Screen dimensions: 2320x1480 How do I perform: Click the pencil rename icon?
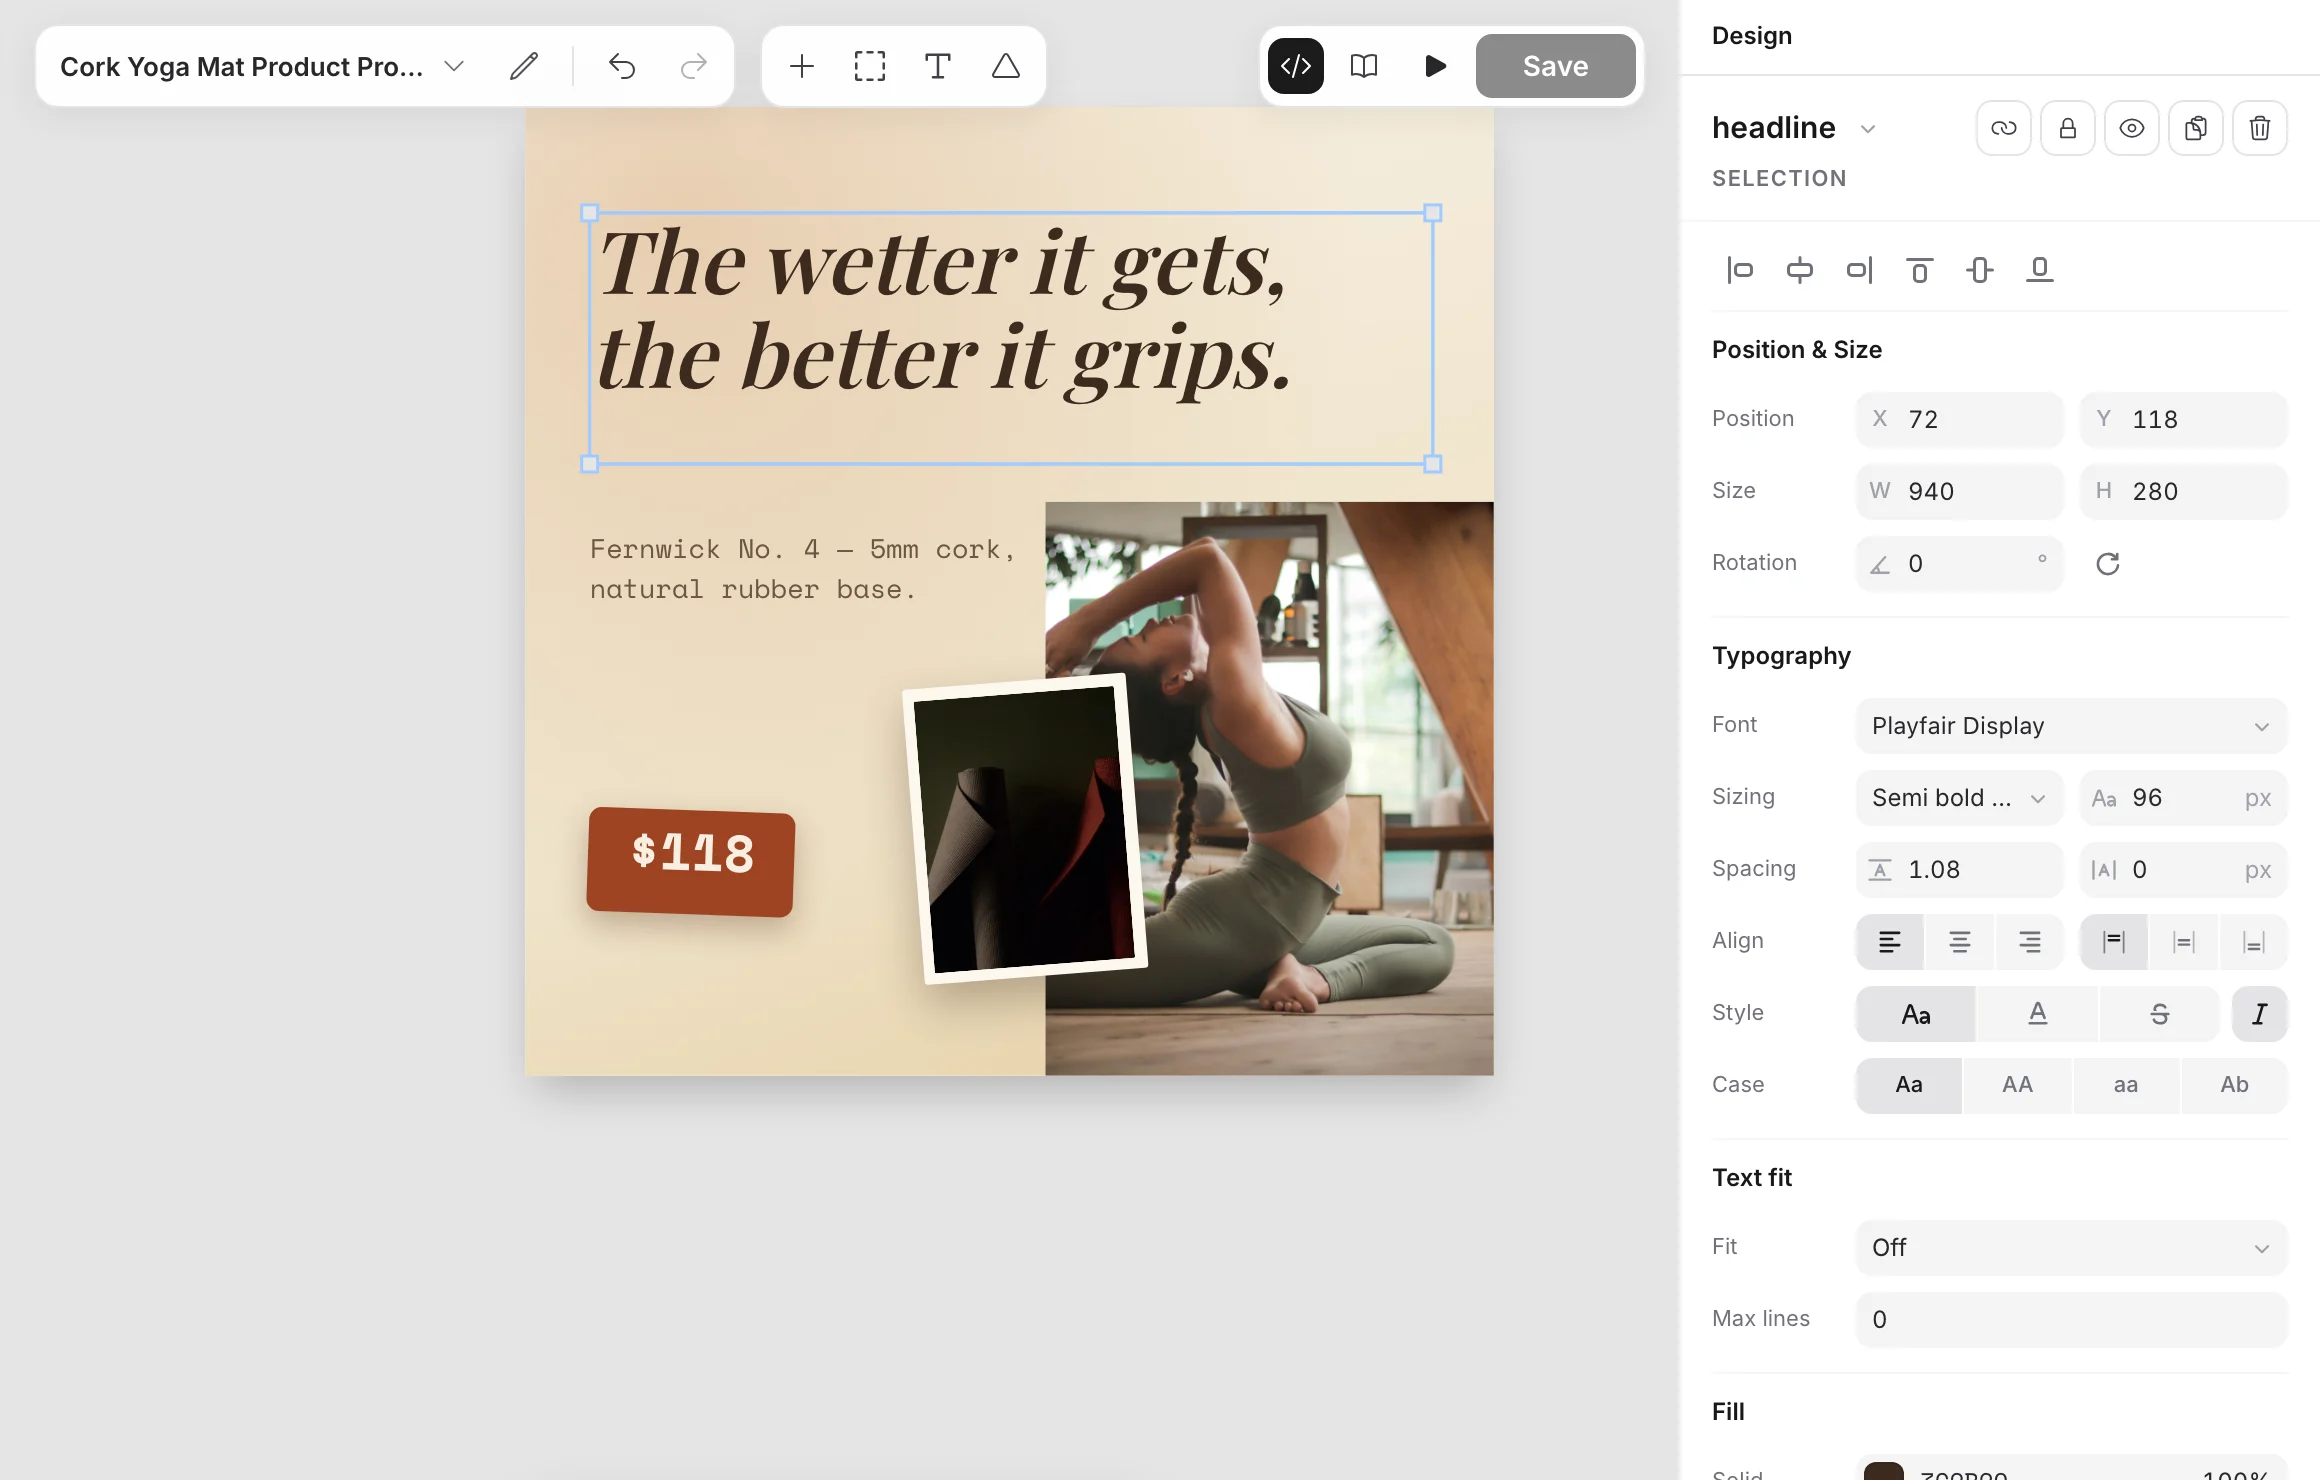pos(523,66)
